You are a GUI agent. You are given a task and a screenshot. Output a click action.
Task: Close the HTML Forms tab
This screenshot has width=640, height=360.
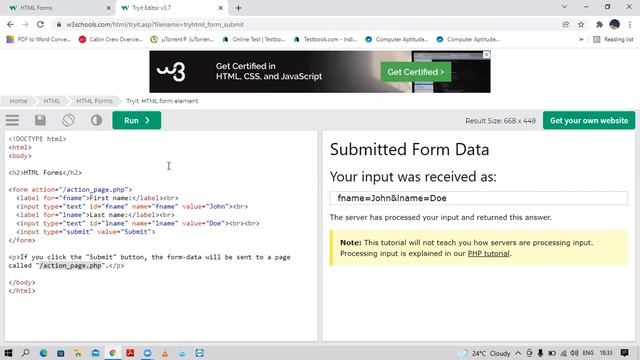109,8
